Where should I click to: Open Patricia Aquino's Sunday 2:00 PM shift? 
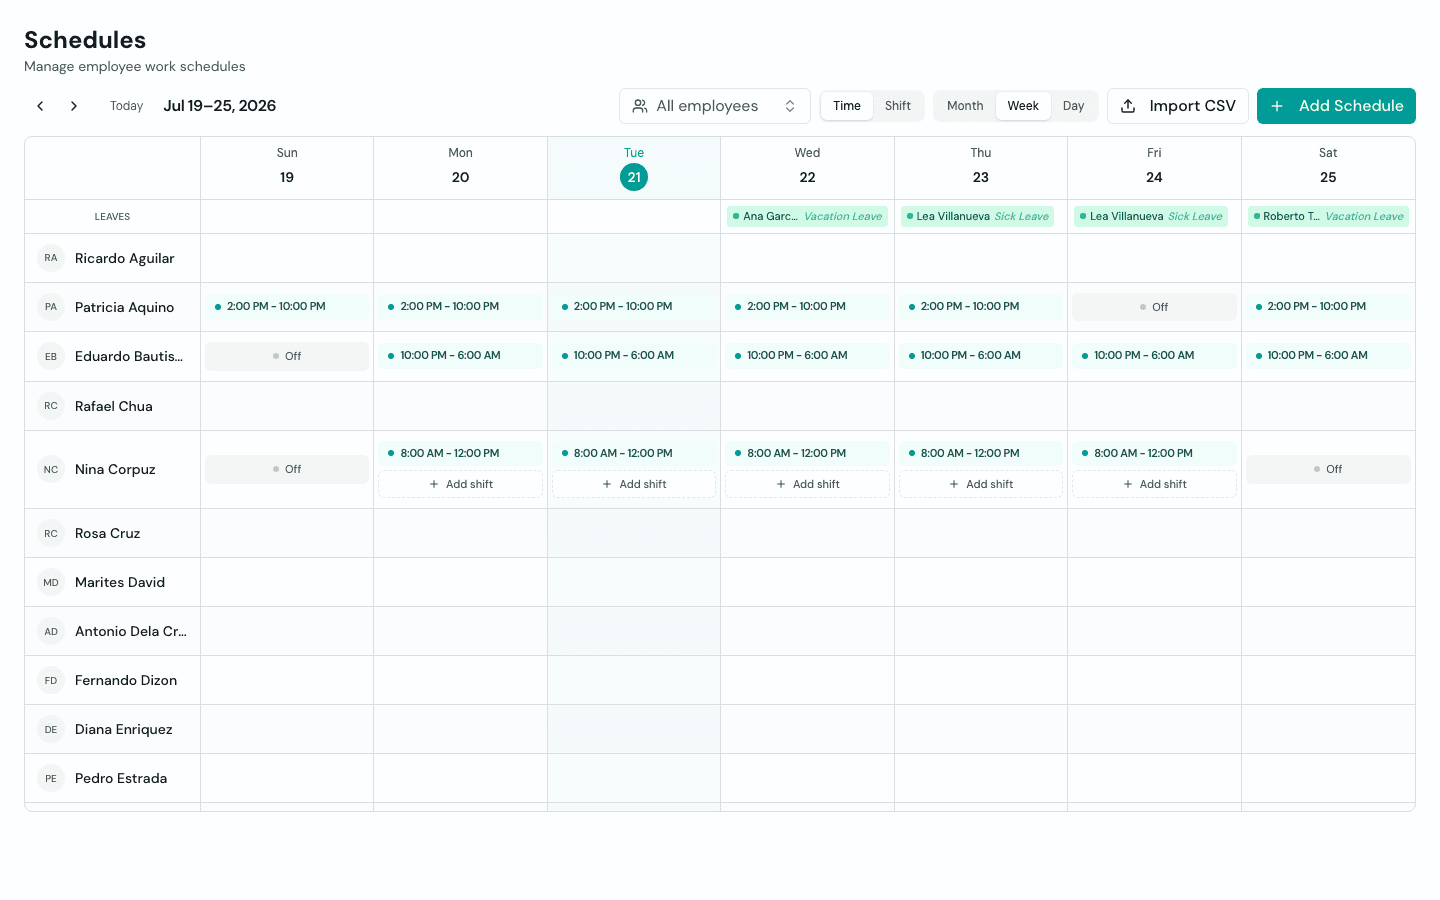coord(287,307)
